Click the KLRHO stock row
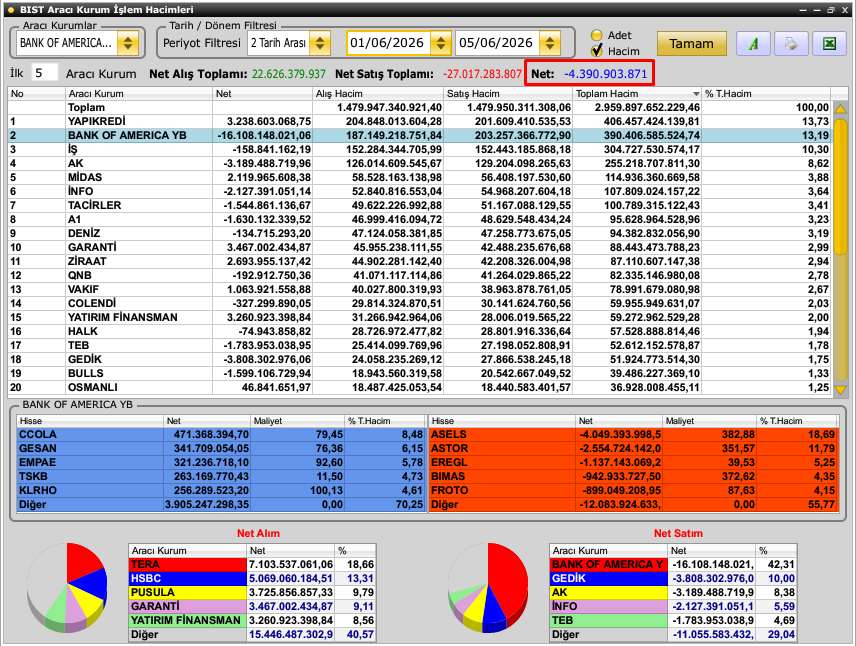Viewport: 856px width, 646px height. point(221,490)
